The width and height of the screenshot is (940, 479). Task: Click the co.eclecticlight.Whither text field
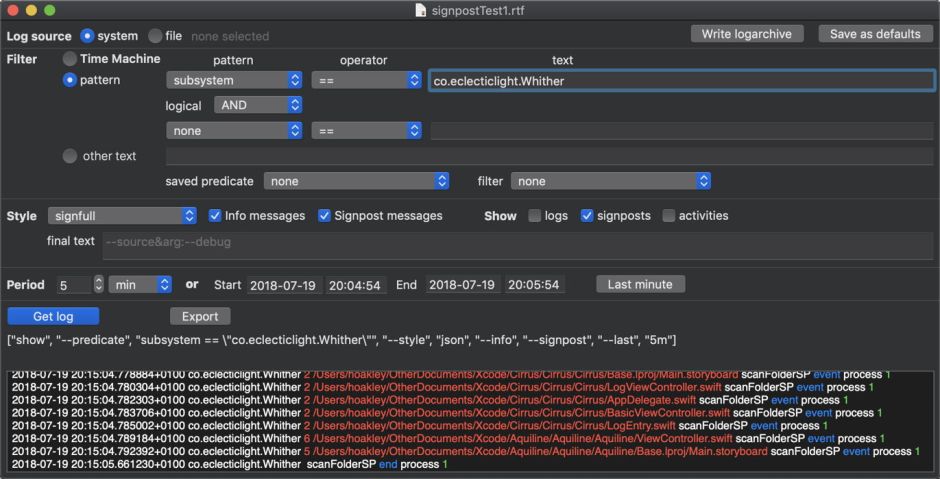click(x=680, y=81)
